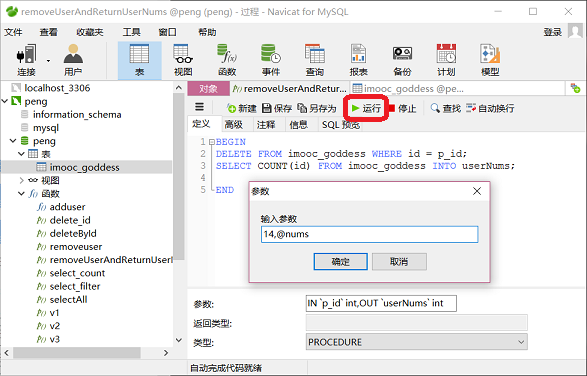Image resolution: width=587 pixels, height=376 pixels.
Task: Expand the 视图 views node
Action: 21,181
